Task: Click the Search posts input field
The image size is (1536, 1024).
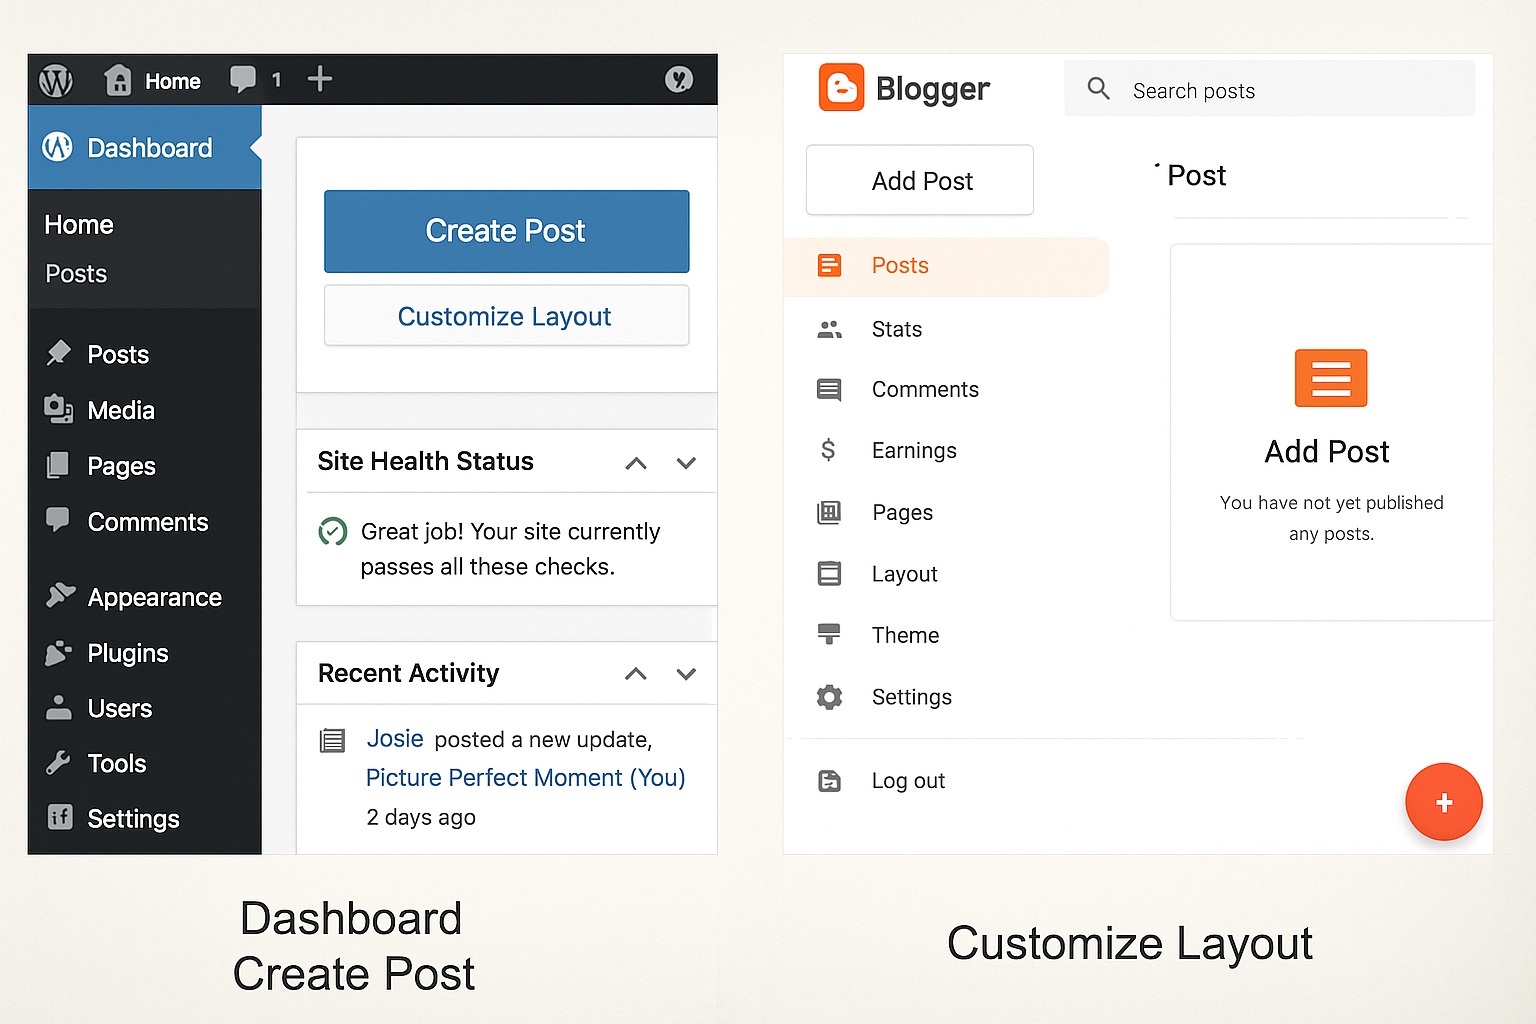Action: [1290, 91]
